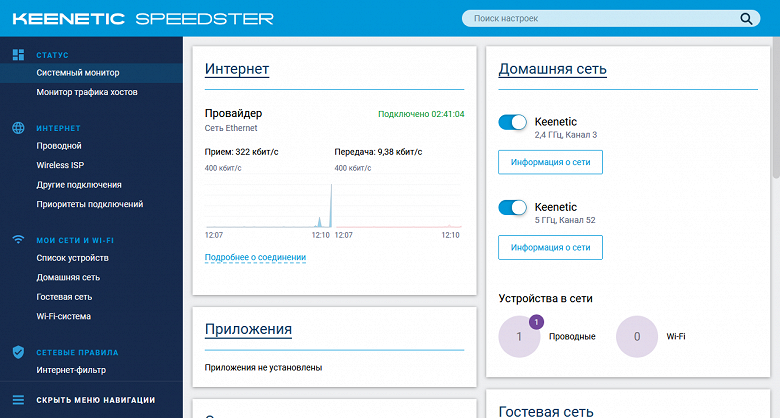780x418 pixels.
Task: Open Подробнее о соединении link
Action: pyautogui.click(x=255, y=257)
